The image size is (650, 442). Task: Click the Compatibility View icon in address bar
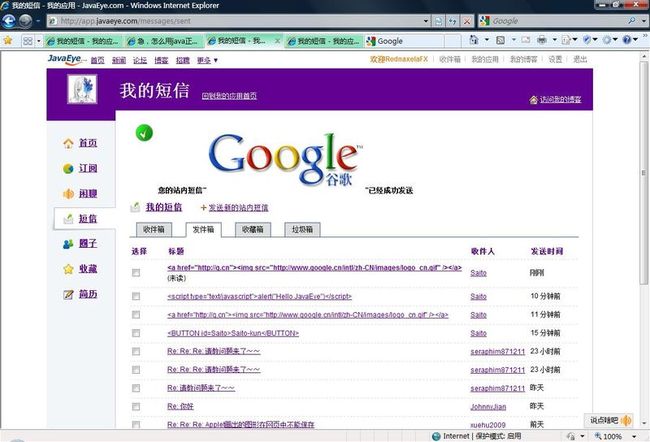[x=439, y=21]
